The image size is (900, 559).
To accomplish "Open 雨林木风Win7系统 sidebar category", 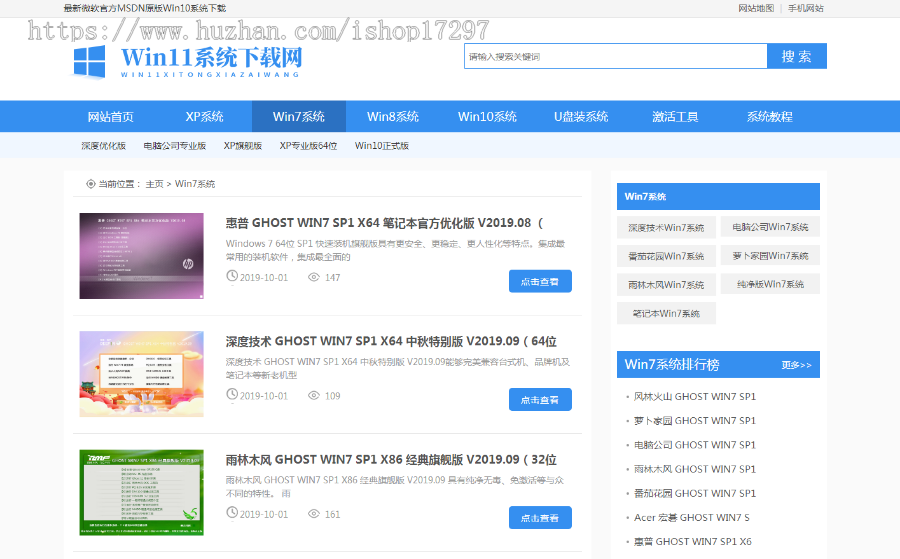I will [666, 285].
